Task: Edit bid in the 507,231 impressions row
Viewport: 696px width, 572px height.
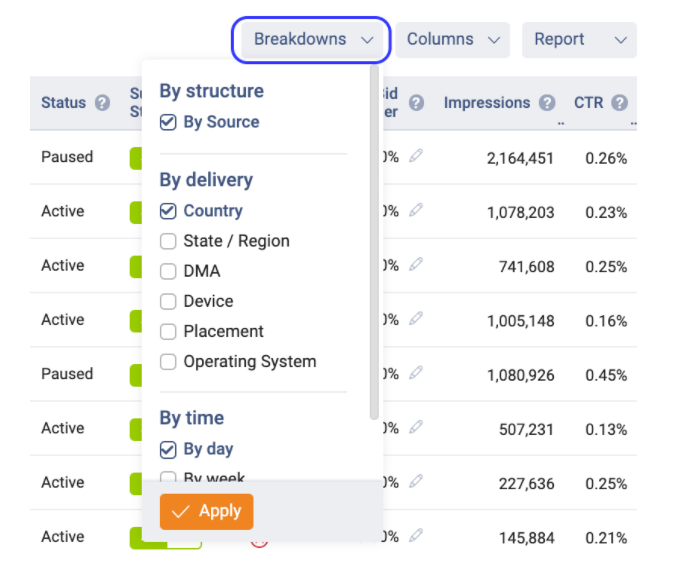Action: (416, 427)
